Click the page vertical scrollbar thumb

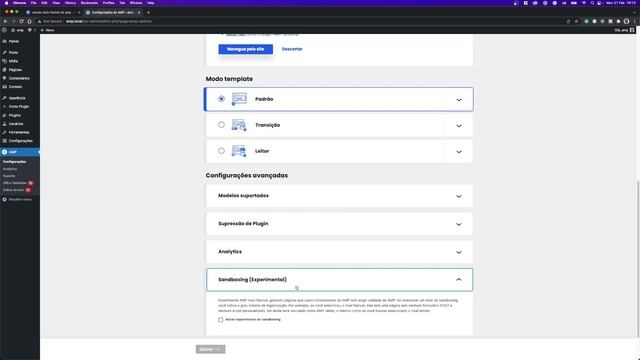[638, 259]
